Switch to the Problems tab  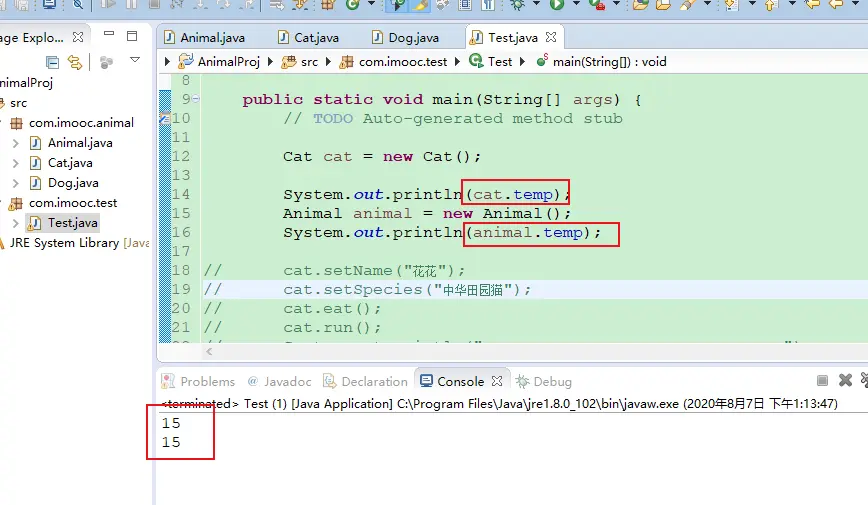coord(207,381)
